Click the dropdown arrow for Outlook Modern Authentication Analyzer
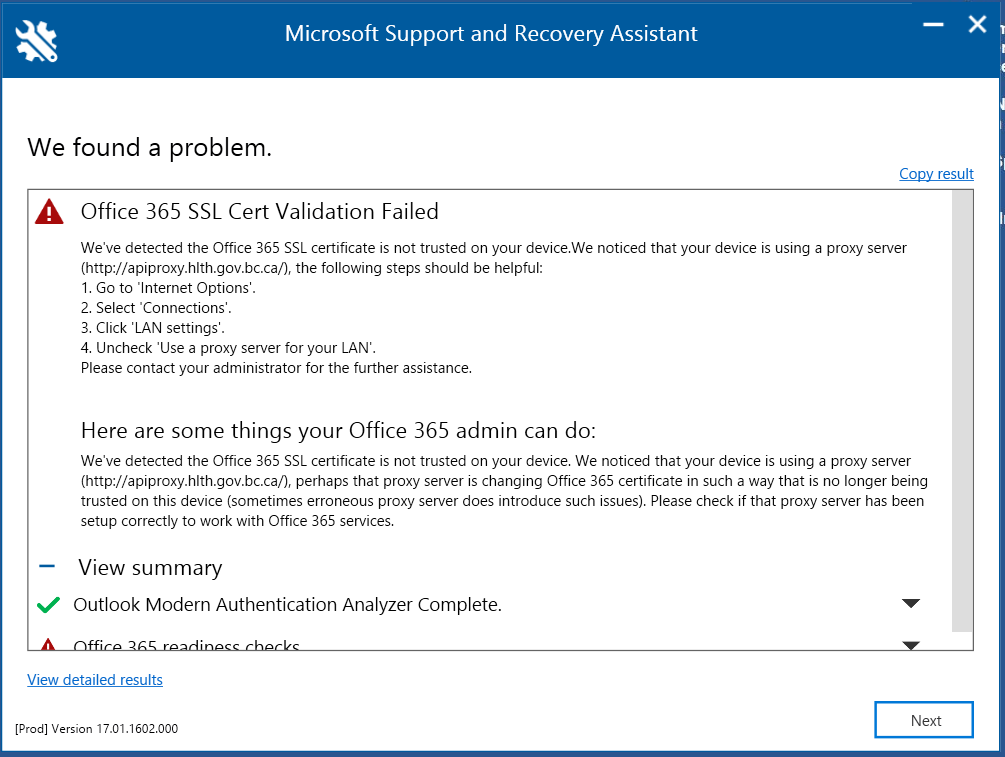Screen dimensions: 1005x757 (911, 603)
